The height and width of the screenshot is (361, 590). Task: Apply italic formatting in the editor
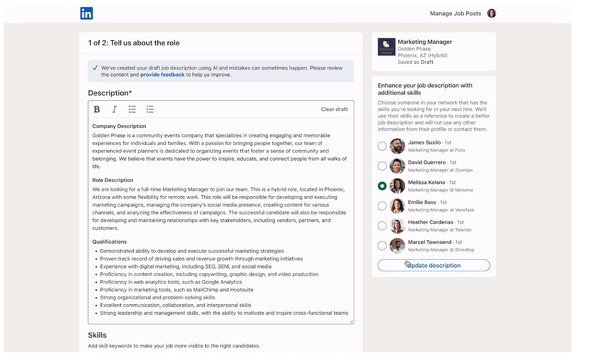(114, 110)
